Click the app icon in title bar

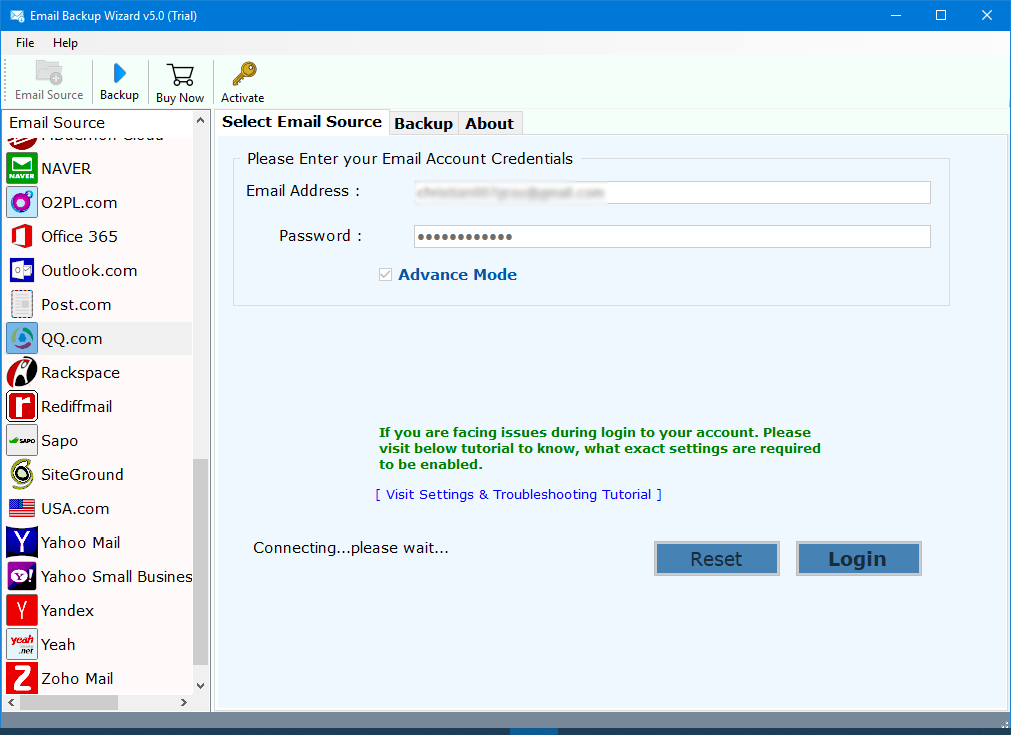point(17,15)
